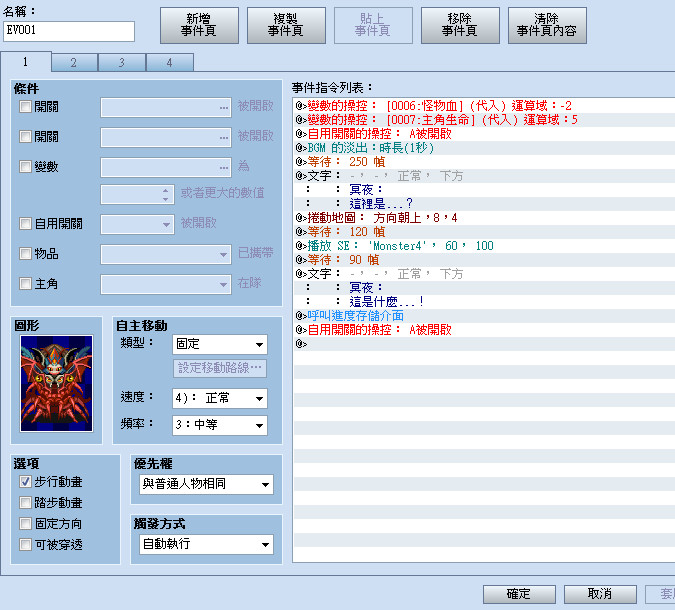
Task: Check the 自用開關 condition checkbox
Action: coord(25,223)
